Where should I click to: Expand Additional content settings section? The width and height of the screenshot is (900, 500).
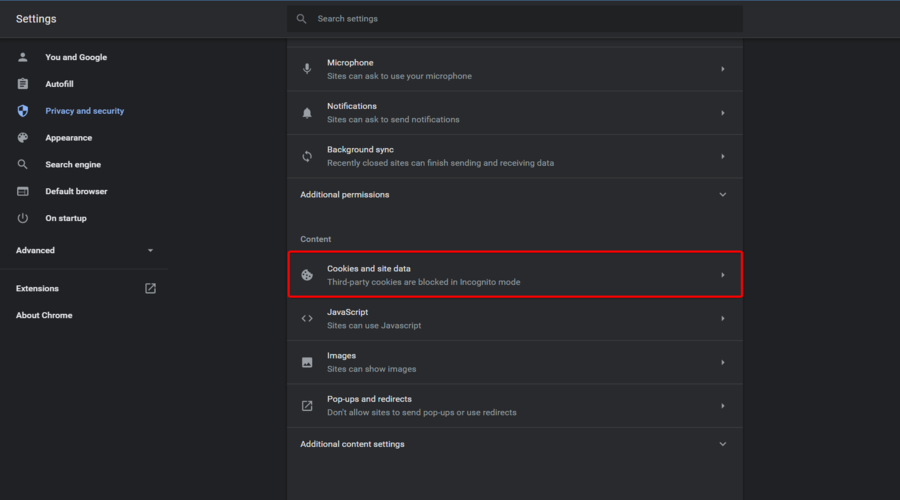point(723,444)
